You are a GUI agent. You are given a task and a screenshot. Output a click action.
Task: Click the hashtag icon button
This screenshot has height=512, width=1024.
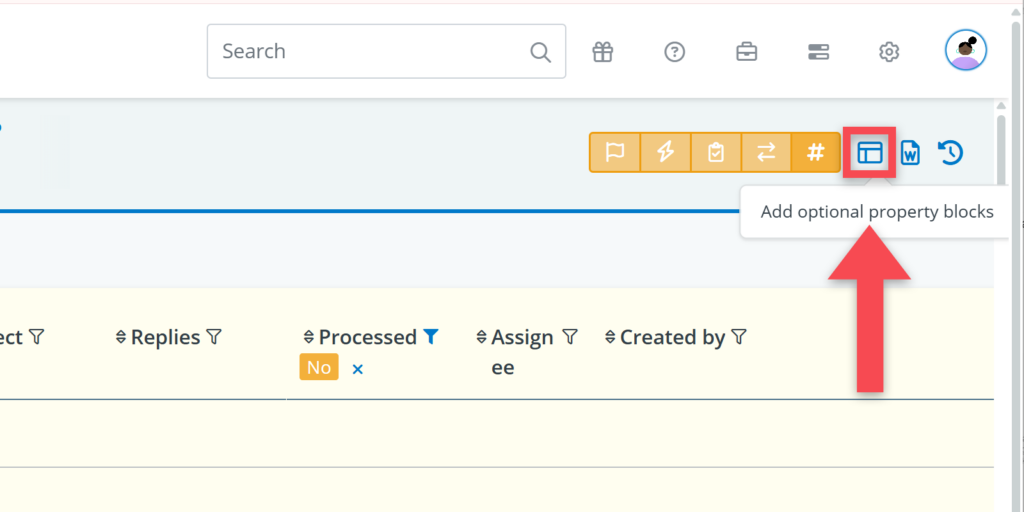[816, 152]
